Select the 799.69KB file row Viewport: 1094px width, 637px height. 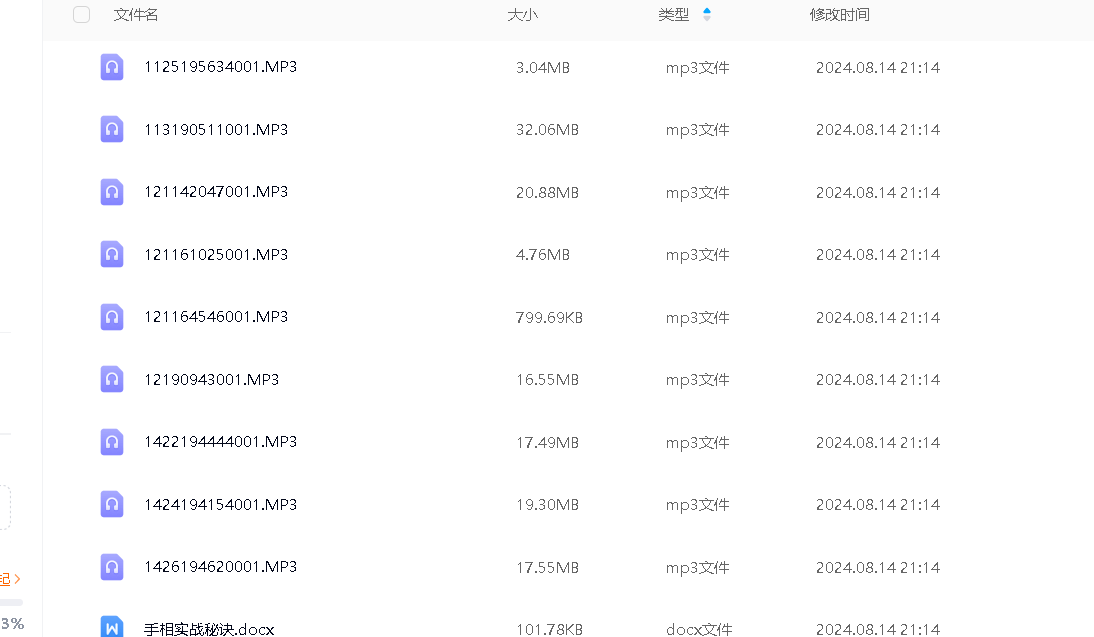pos(549,317)
